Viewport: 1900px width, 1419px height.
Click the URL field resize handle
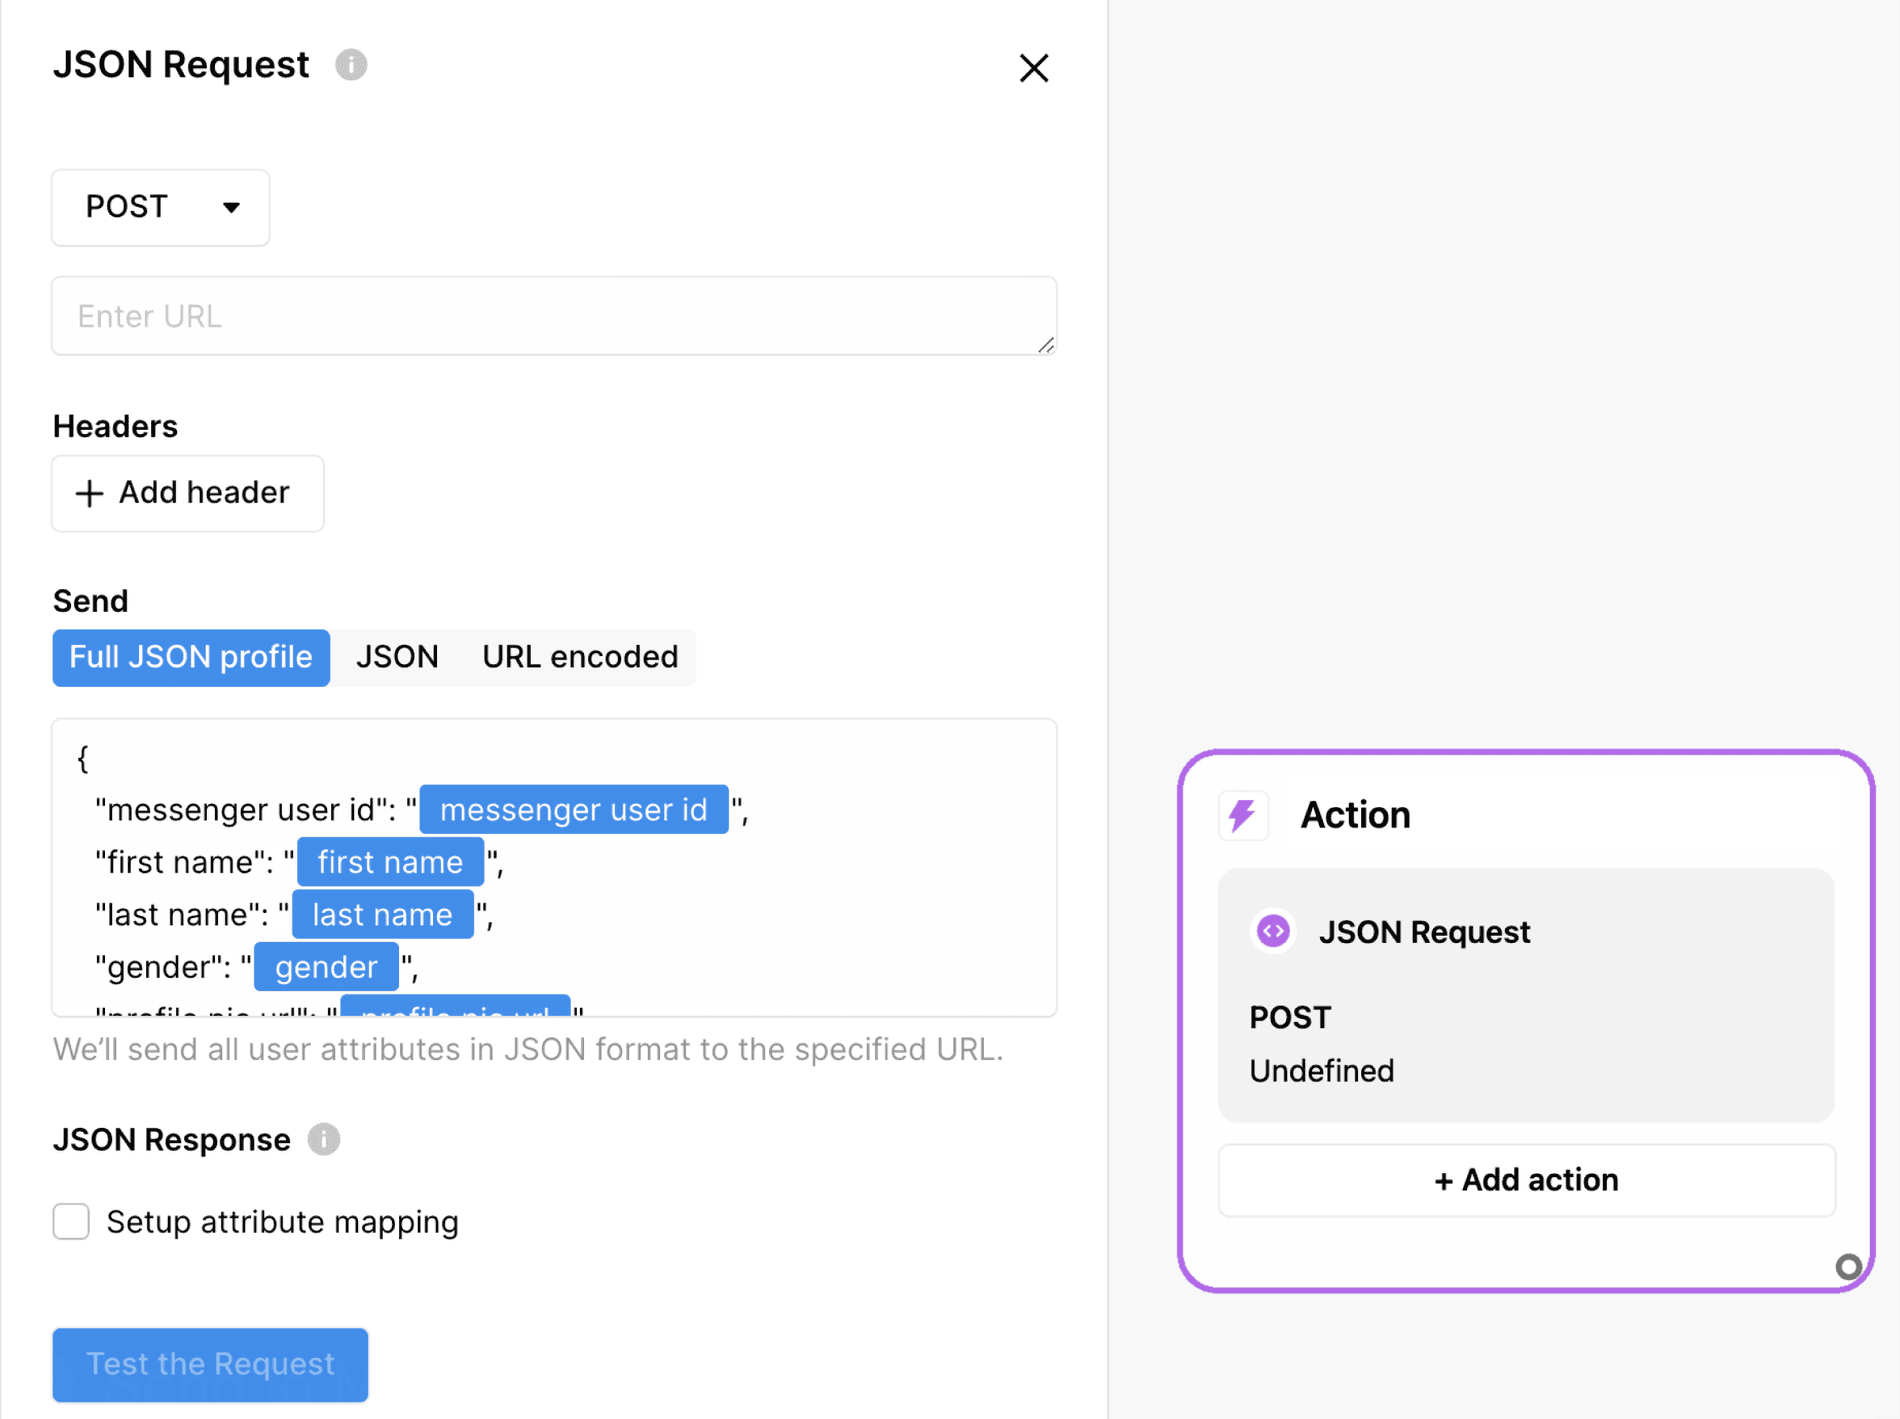(x=1045, y=344)
